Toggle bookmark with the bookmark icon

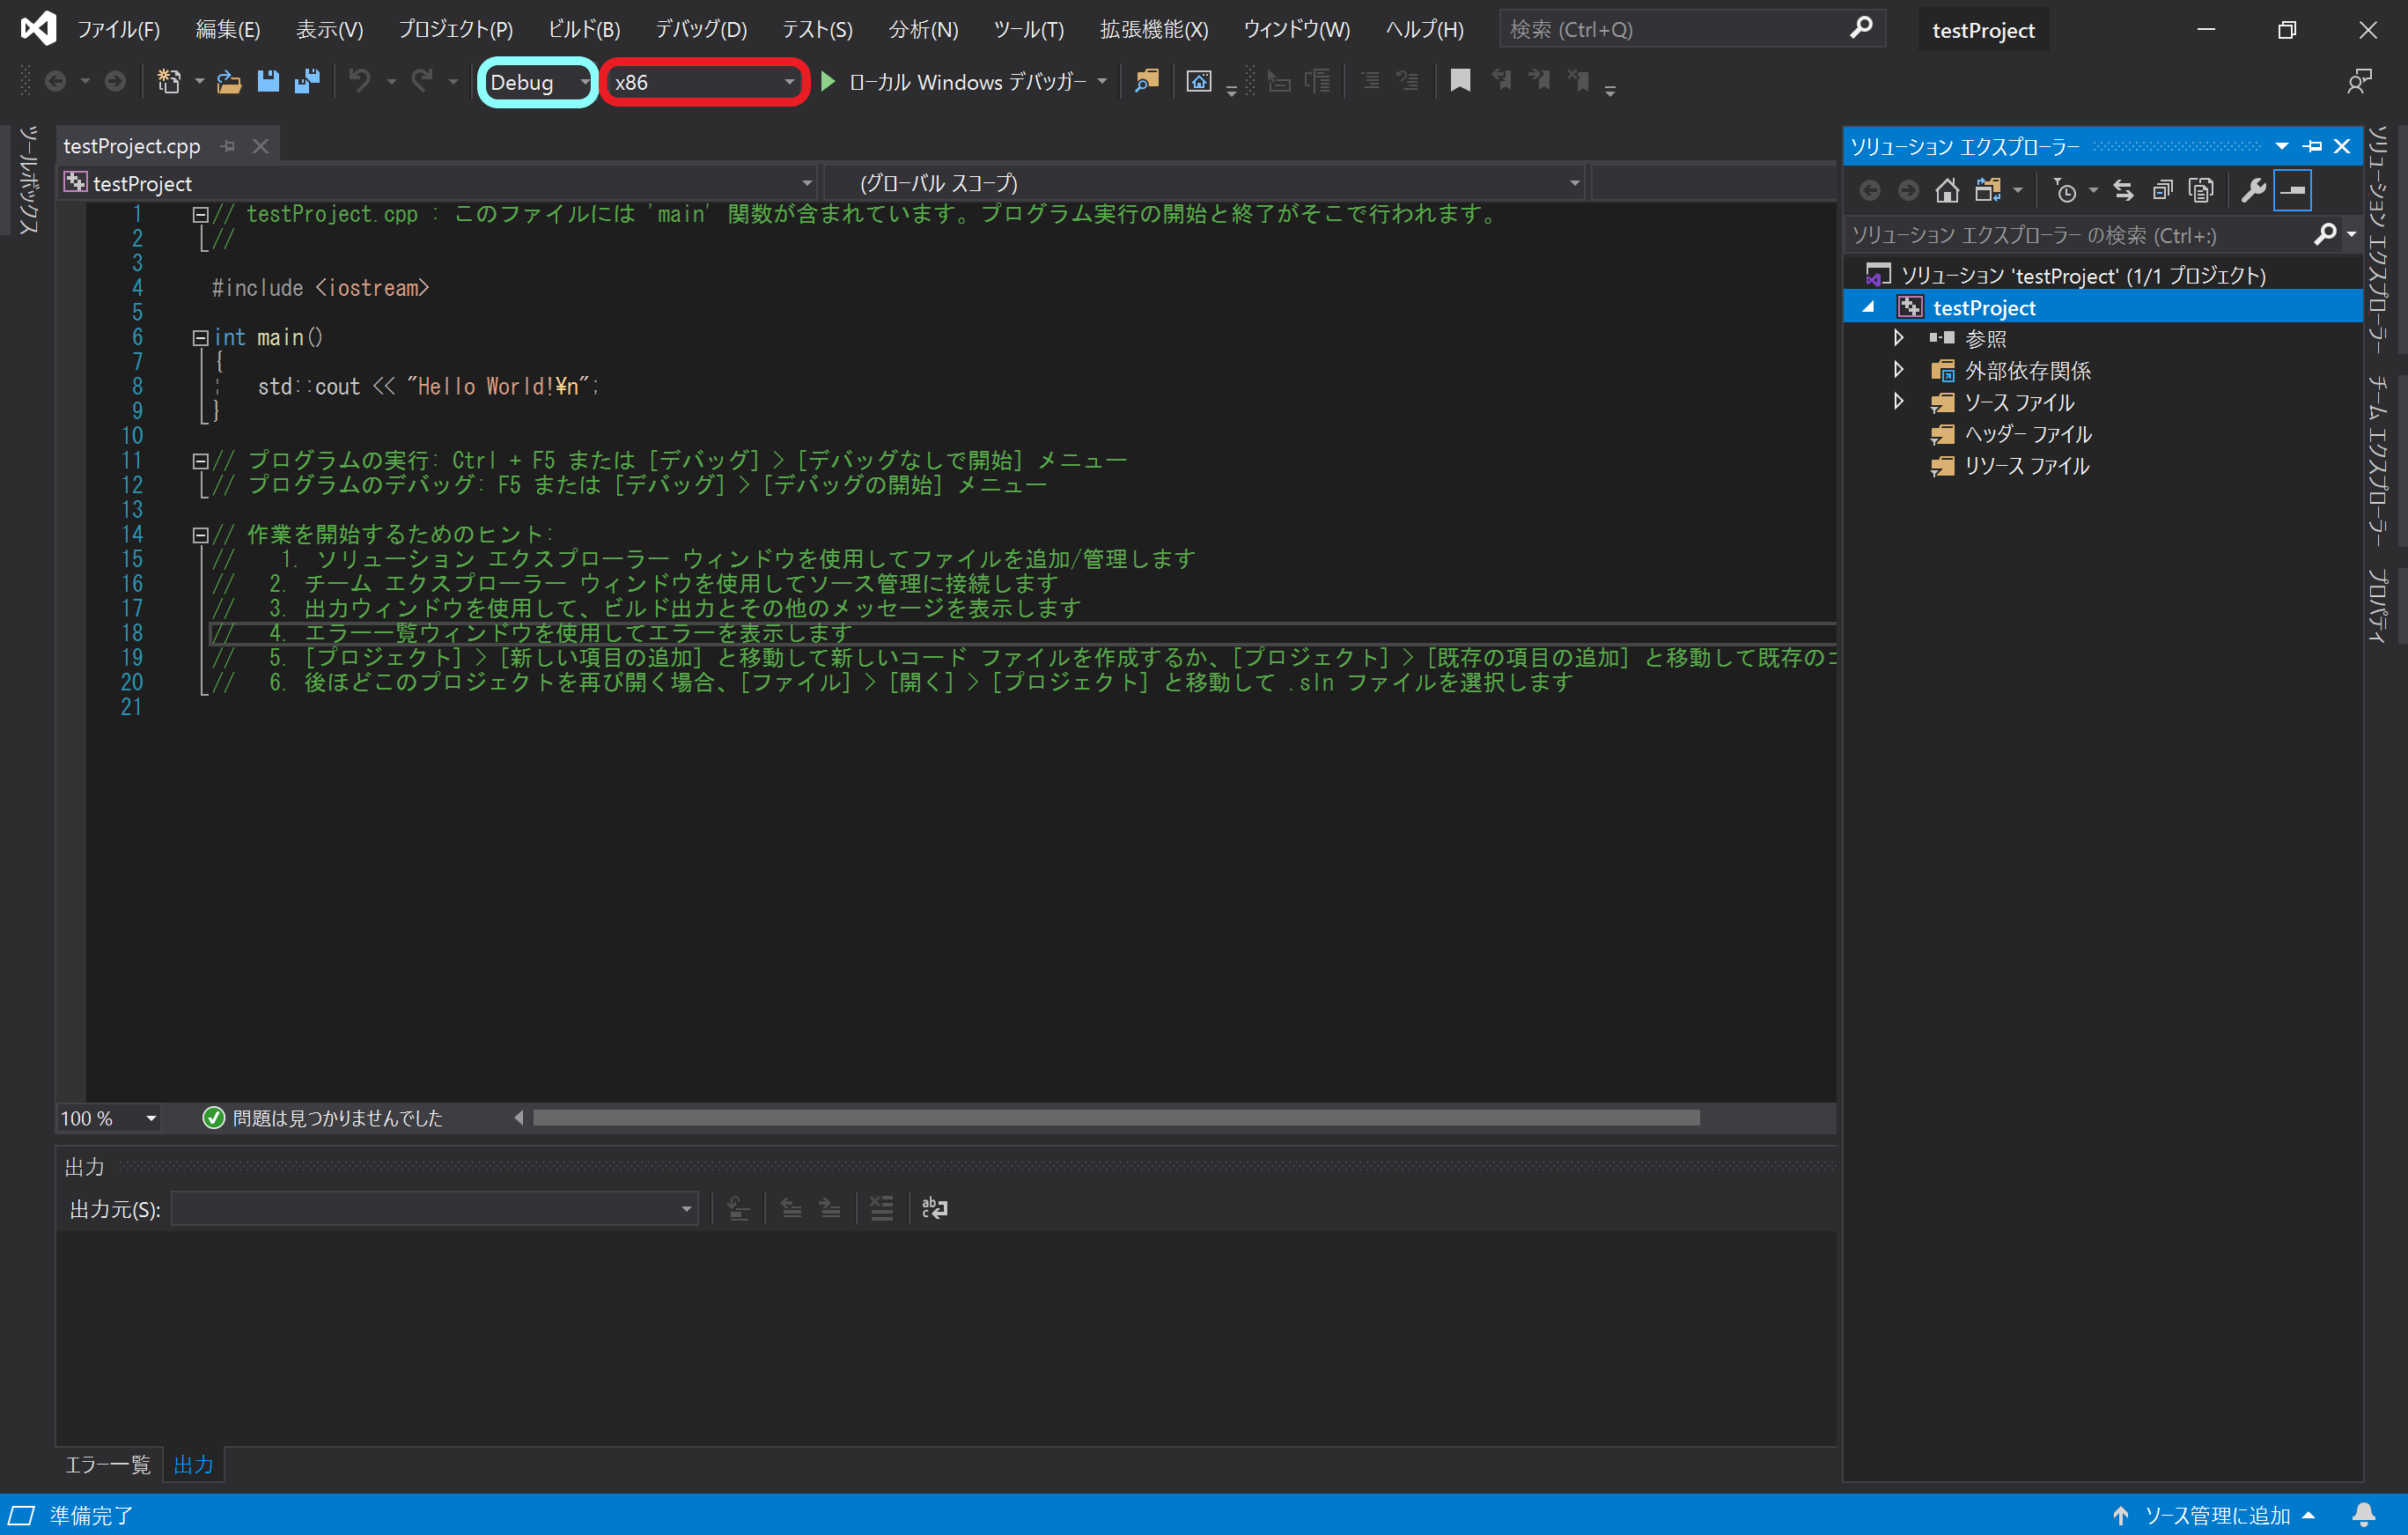click(x=1460, y=81)
